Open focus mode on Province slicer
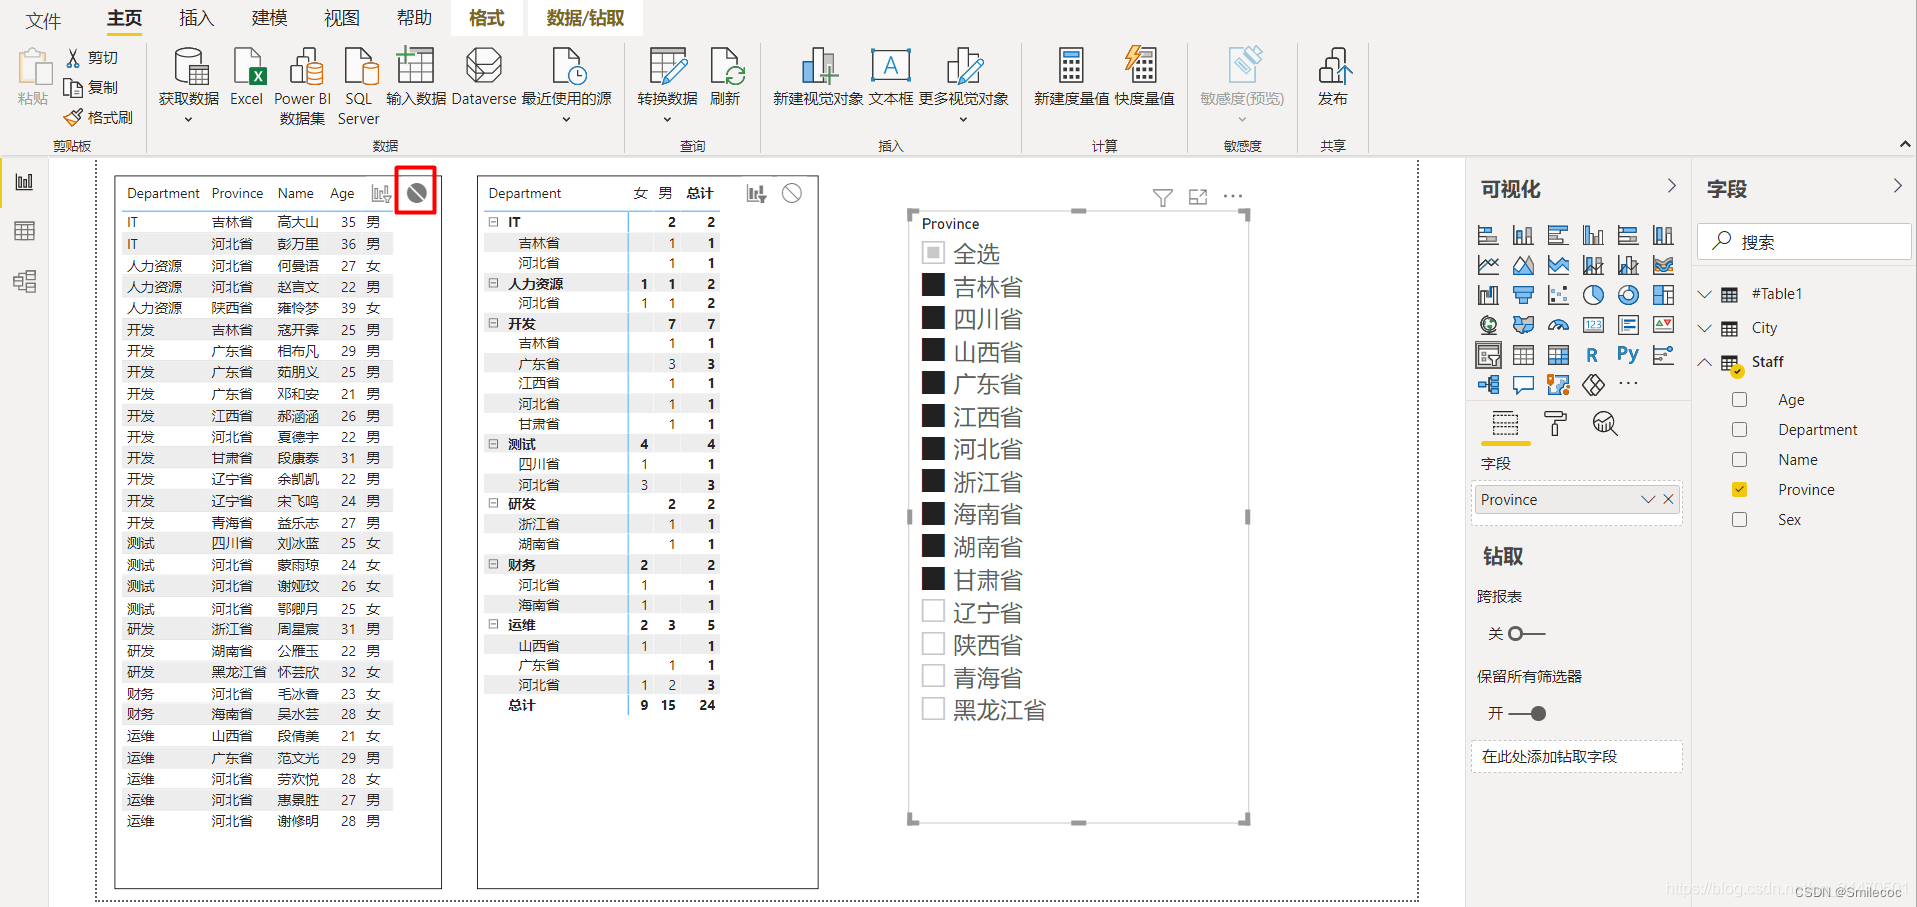The width and height of the screenshot is (1917, 907). 1198,198
